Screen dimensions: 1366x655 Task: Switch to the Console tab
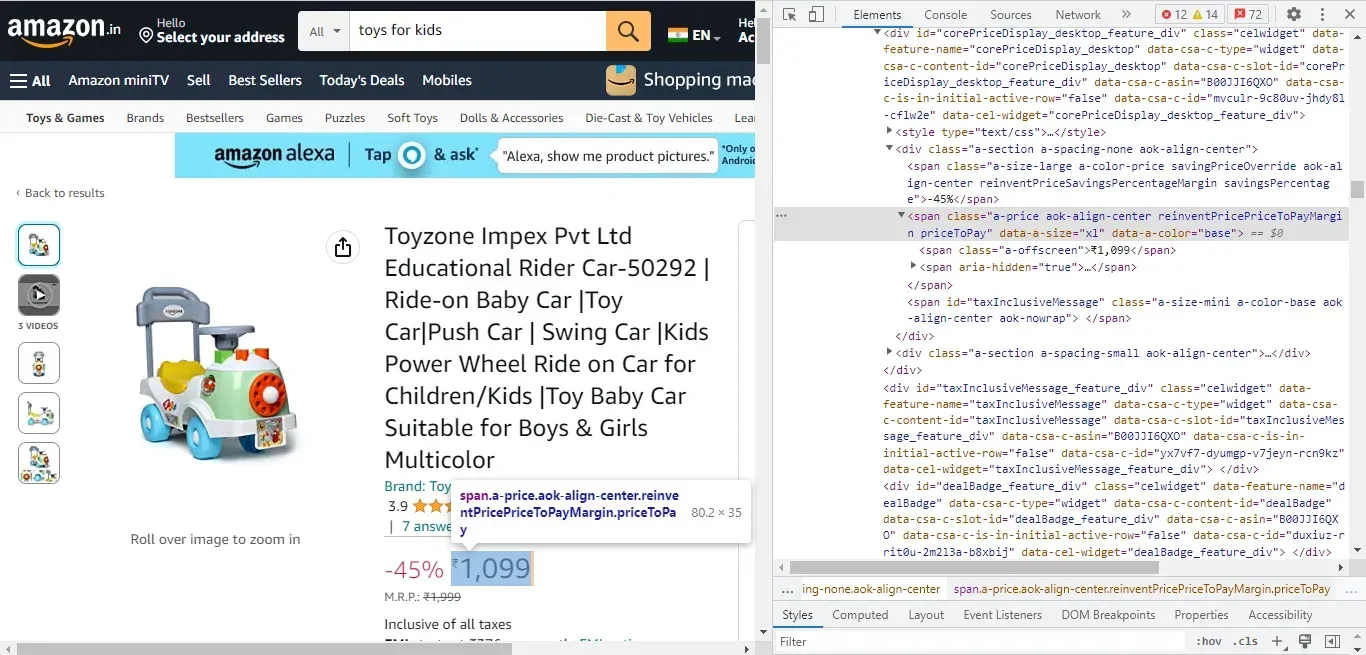pos(945,14)
